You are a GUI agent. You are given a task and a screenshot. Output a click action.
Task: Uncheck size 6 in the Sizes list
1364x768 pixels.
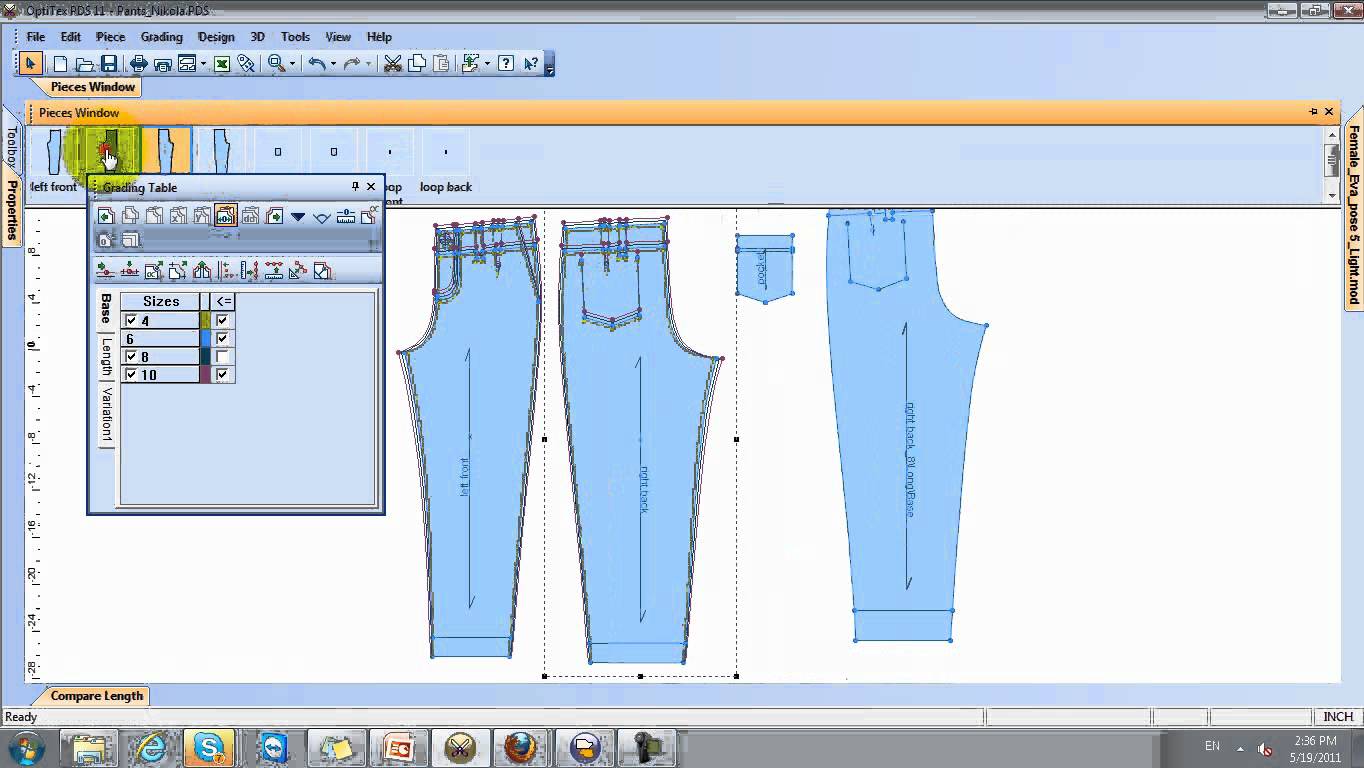coord(133,338)
